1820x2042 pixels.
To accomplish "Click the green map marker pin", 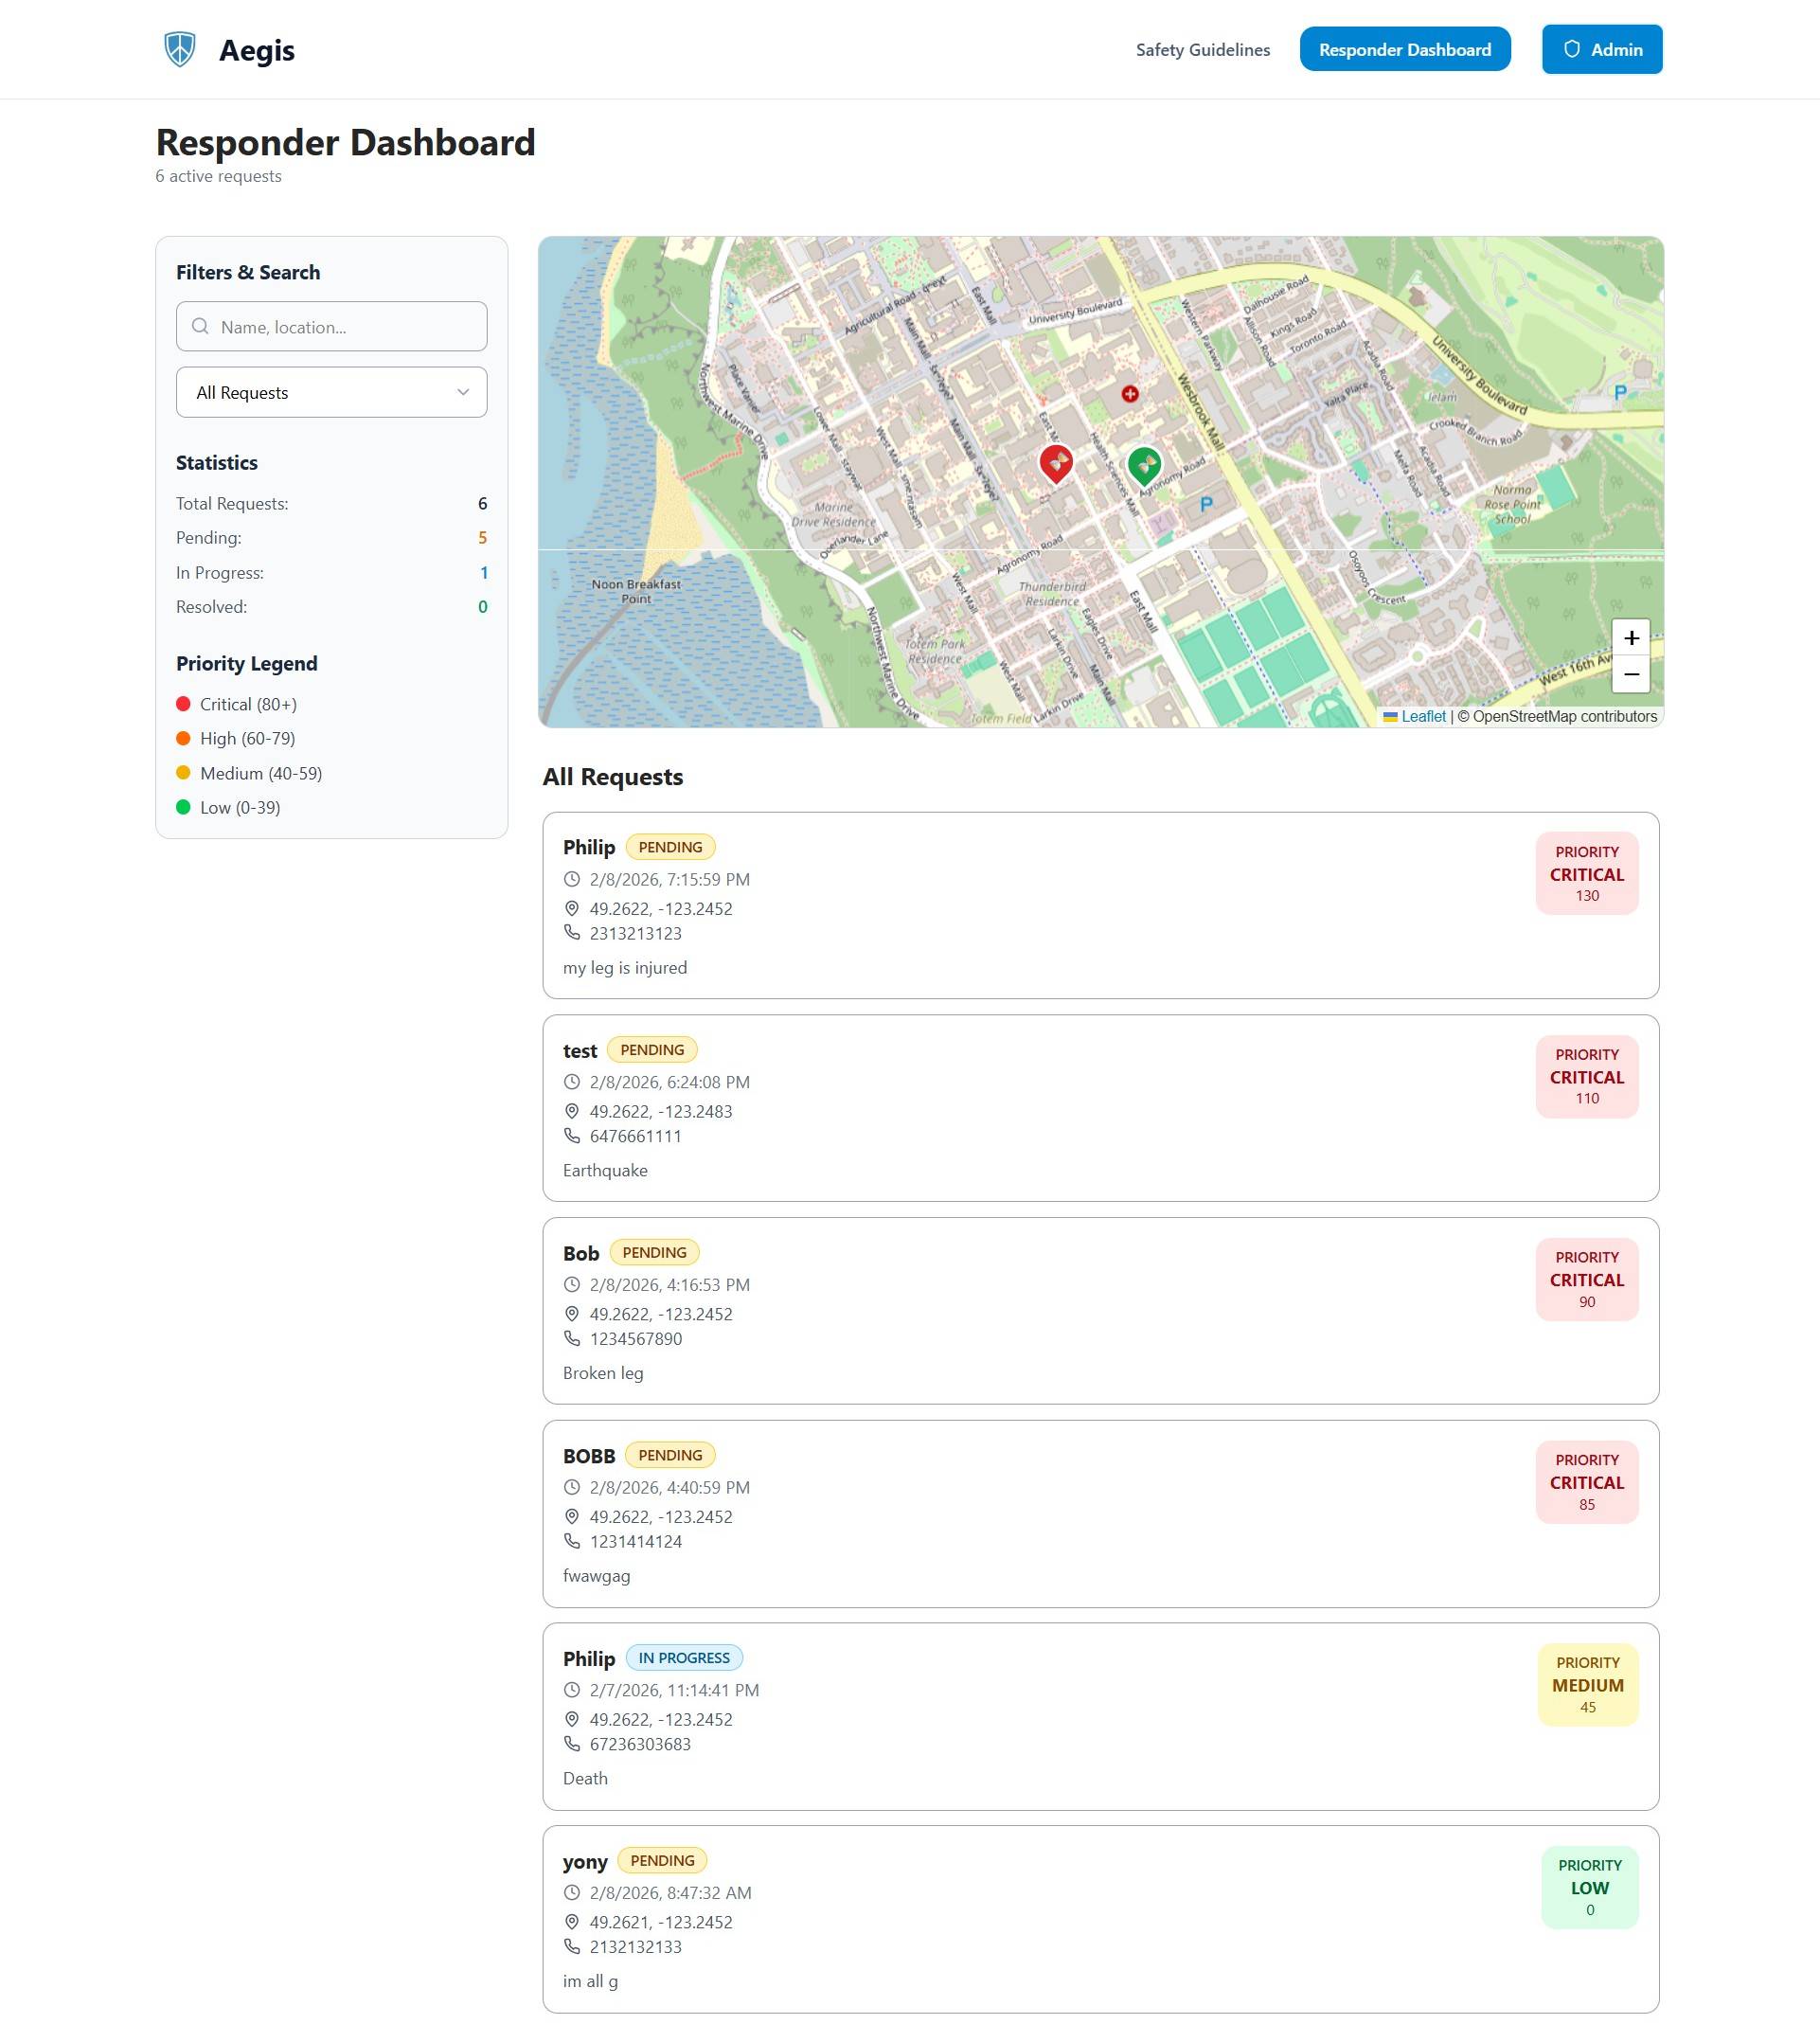I will [1144, 464].
